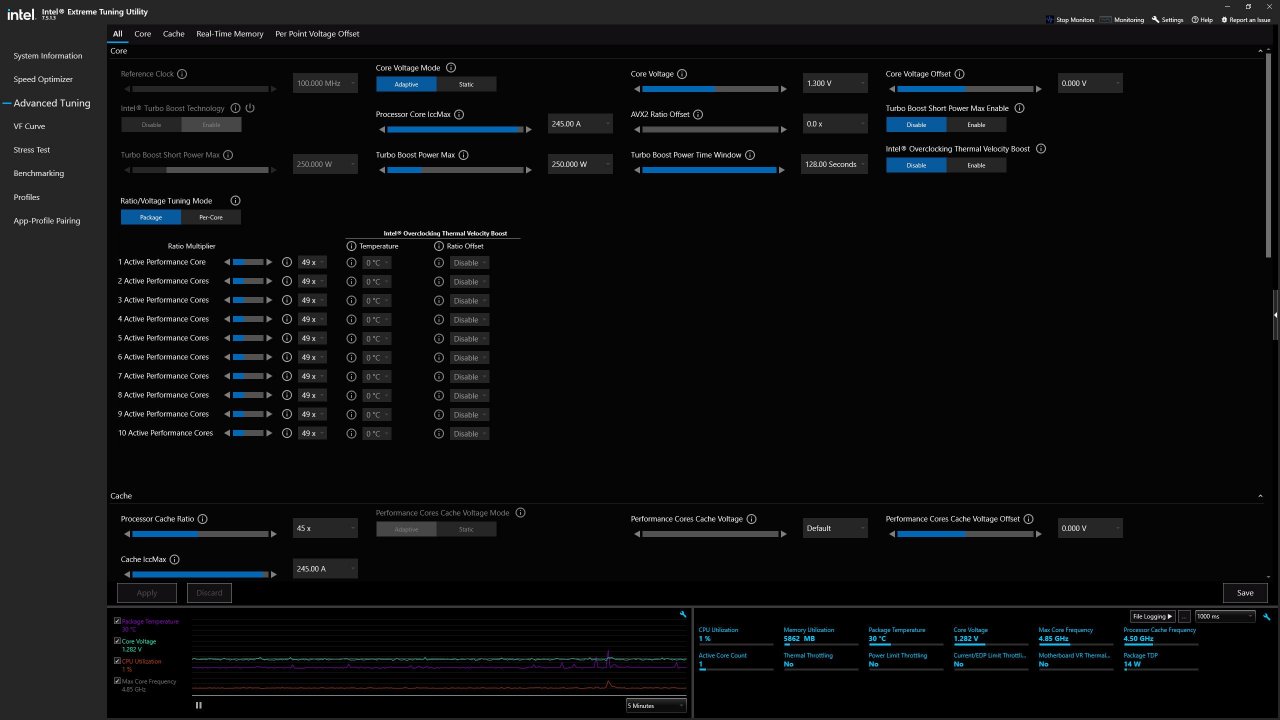Open Intel XTU Settings via wrench icon

click(1155, 19)
